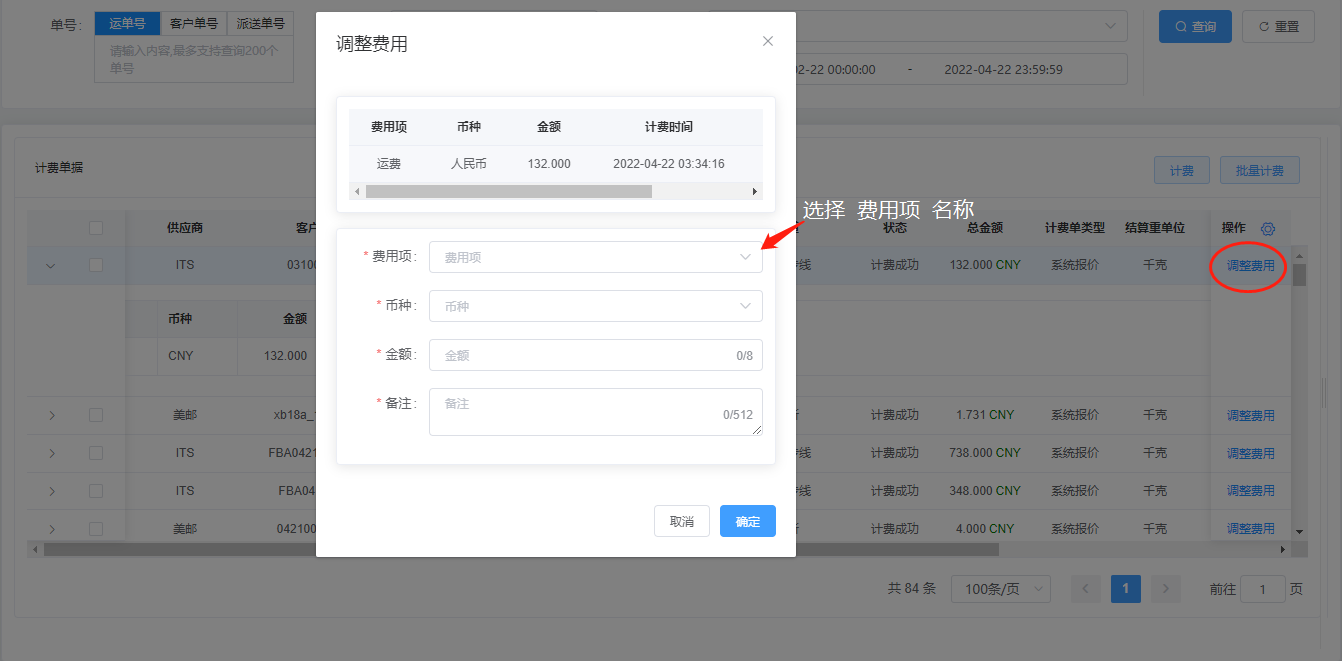Toggle the select-all header checkbox
1342x661 pixels.
point(96,228)
